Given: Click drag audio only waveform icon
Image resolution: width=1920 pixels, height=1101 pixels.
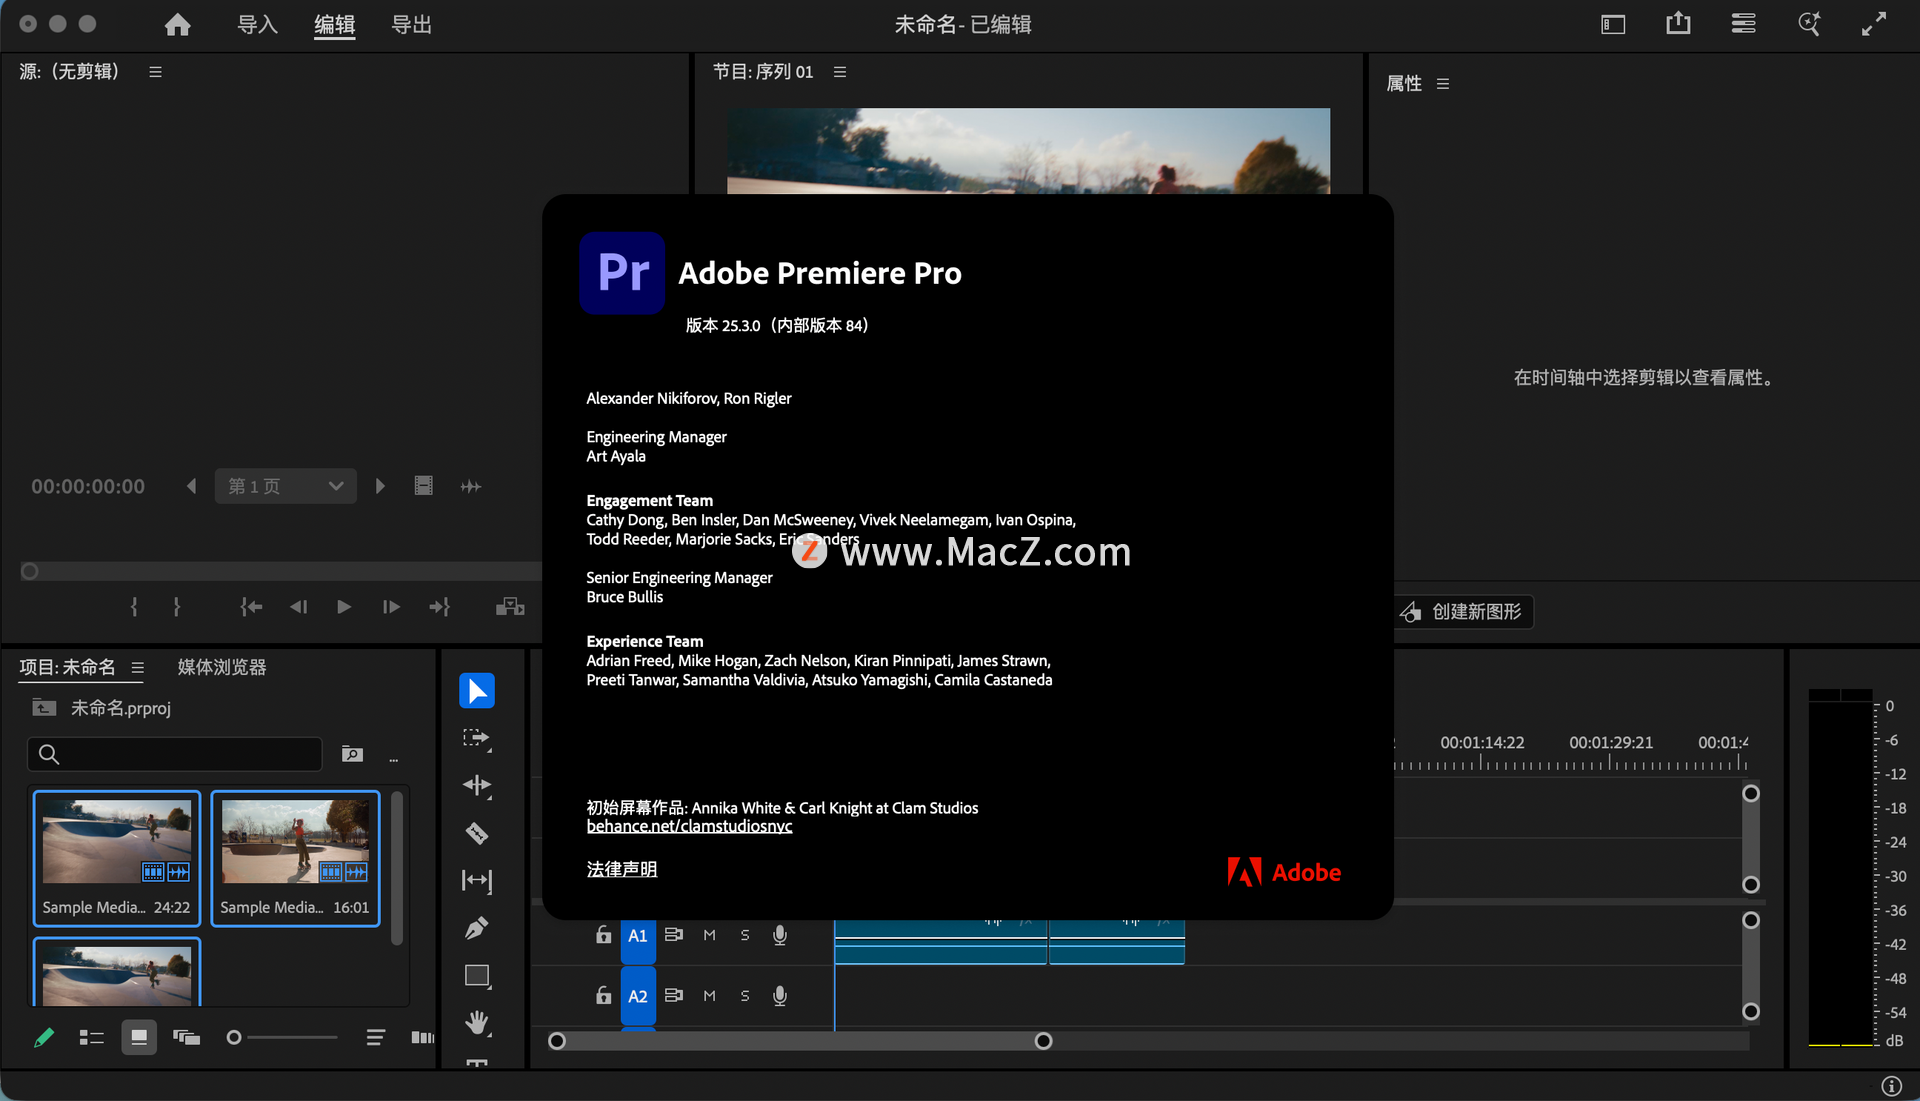Looking at the screenshot, I should 471,486.
